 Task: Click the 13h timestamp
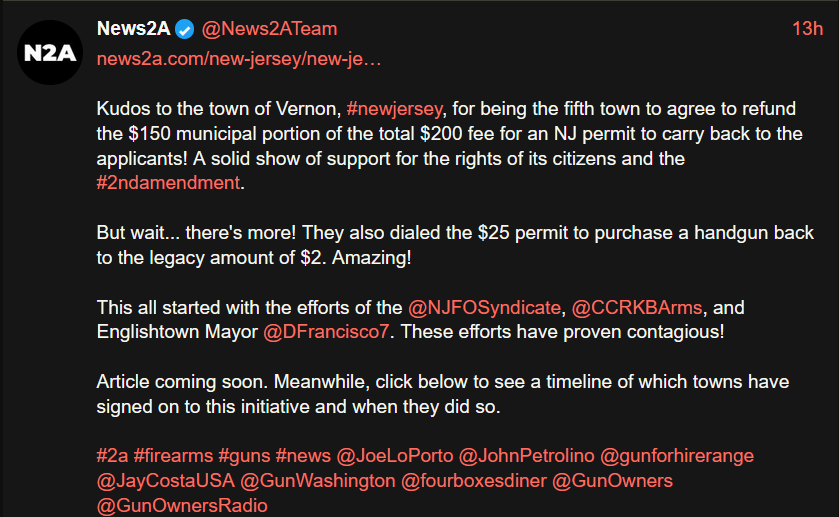[x=806, y=29]
